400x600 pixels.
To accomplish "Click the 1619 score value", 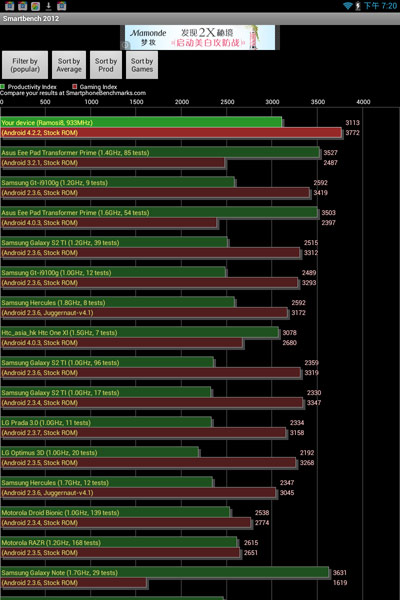I will click(340, 582).
